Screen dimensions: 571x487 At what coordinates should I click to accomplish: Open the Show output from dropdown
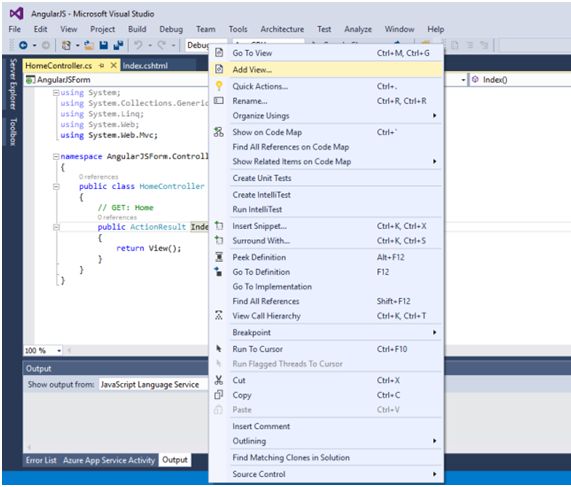click(153, 385)
